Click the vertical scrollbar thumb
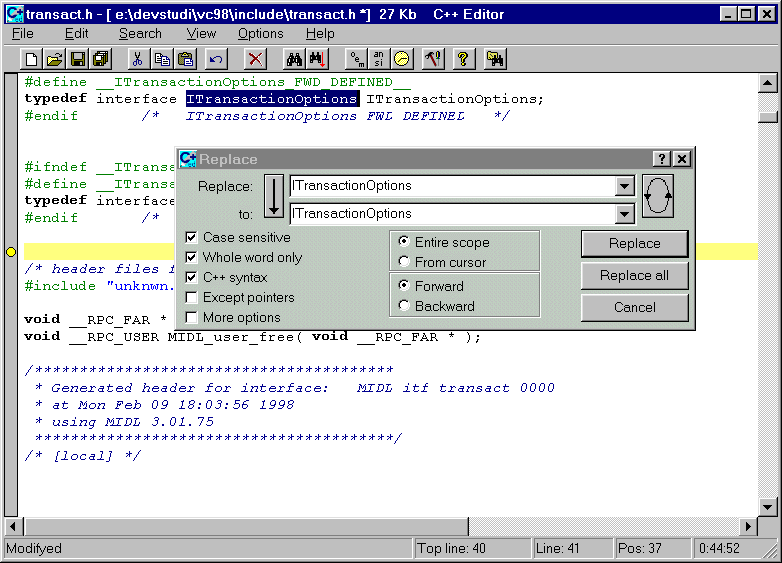Image resolution: width=782 pixels, height=563 pixels. [768, 117]
